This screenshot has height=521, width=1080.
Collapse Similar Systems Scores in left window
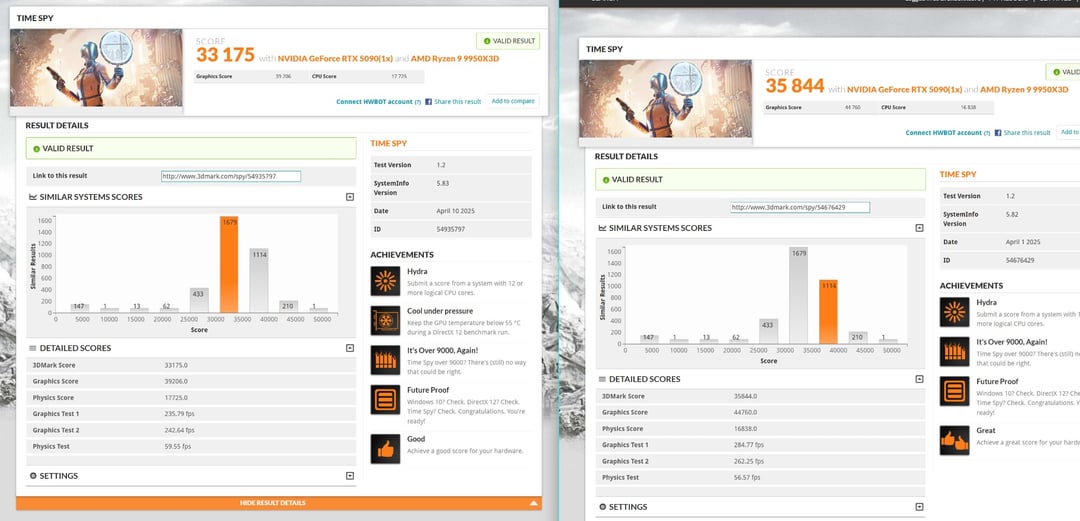click(x=350, y=197)
